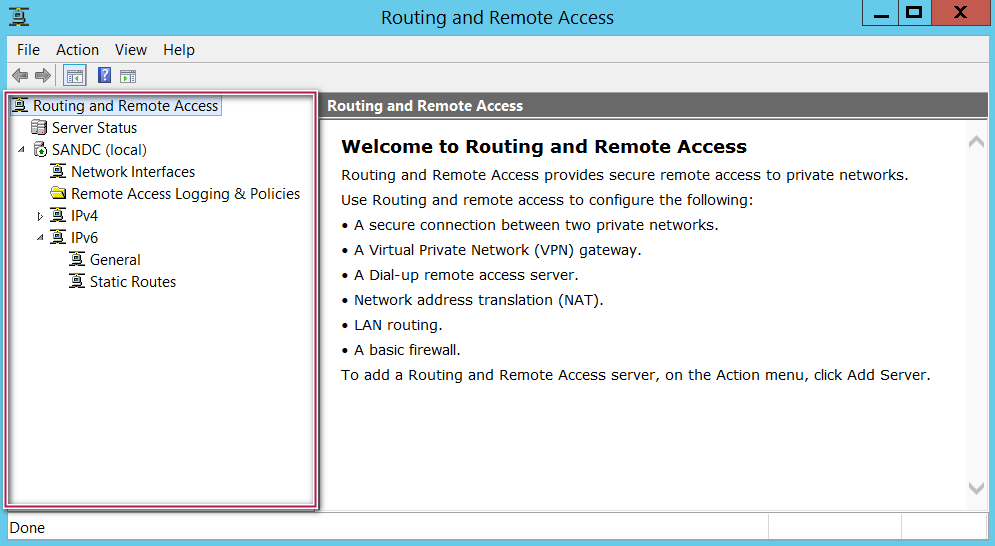The width and height of the screenshot is (995, 546).
Task: Select Remote Access Logging & Policies label
Action: click(185, 194)
